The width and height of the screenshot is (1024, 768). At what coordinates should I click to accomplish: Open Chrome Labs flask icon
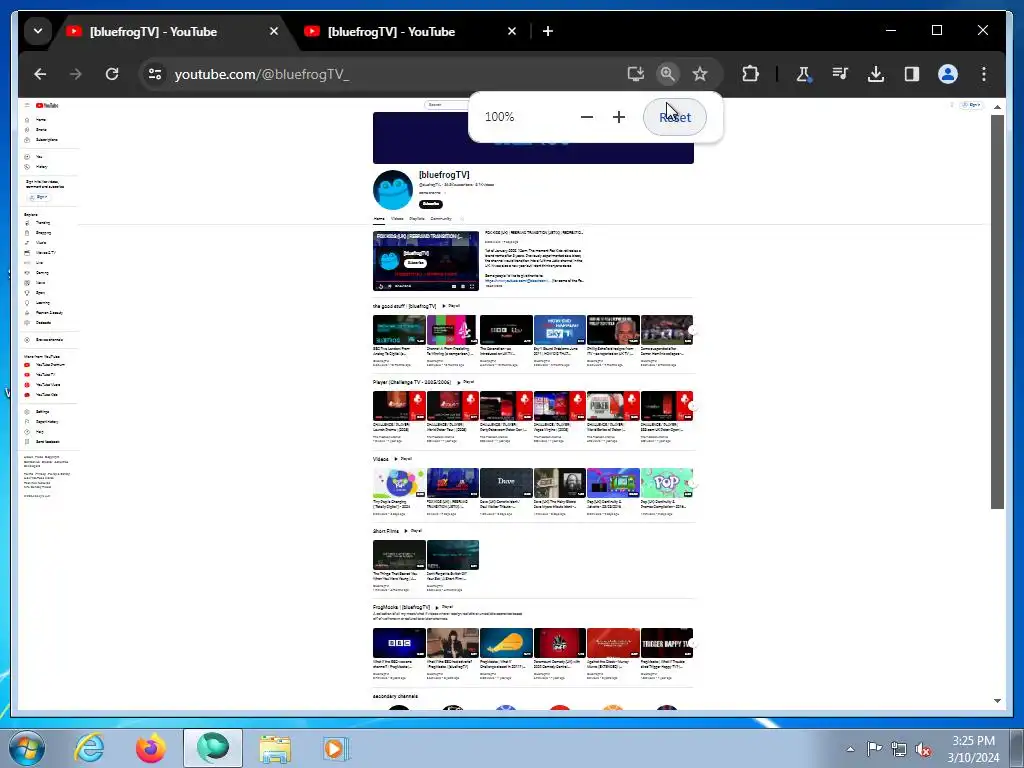803,74
